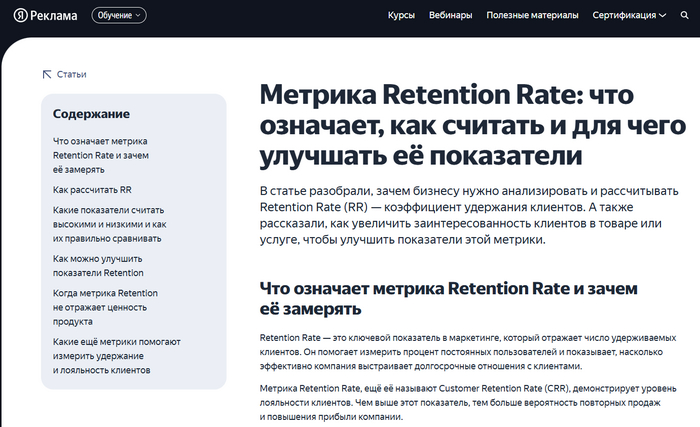This screenshot has height=427, width=700.
Task: Go back to Статьи list
Action: pyautogui.click(x=71, y=75)
